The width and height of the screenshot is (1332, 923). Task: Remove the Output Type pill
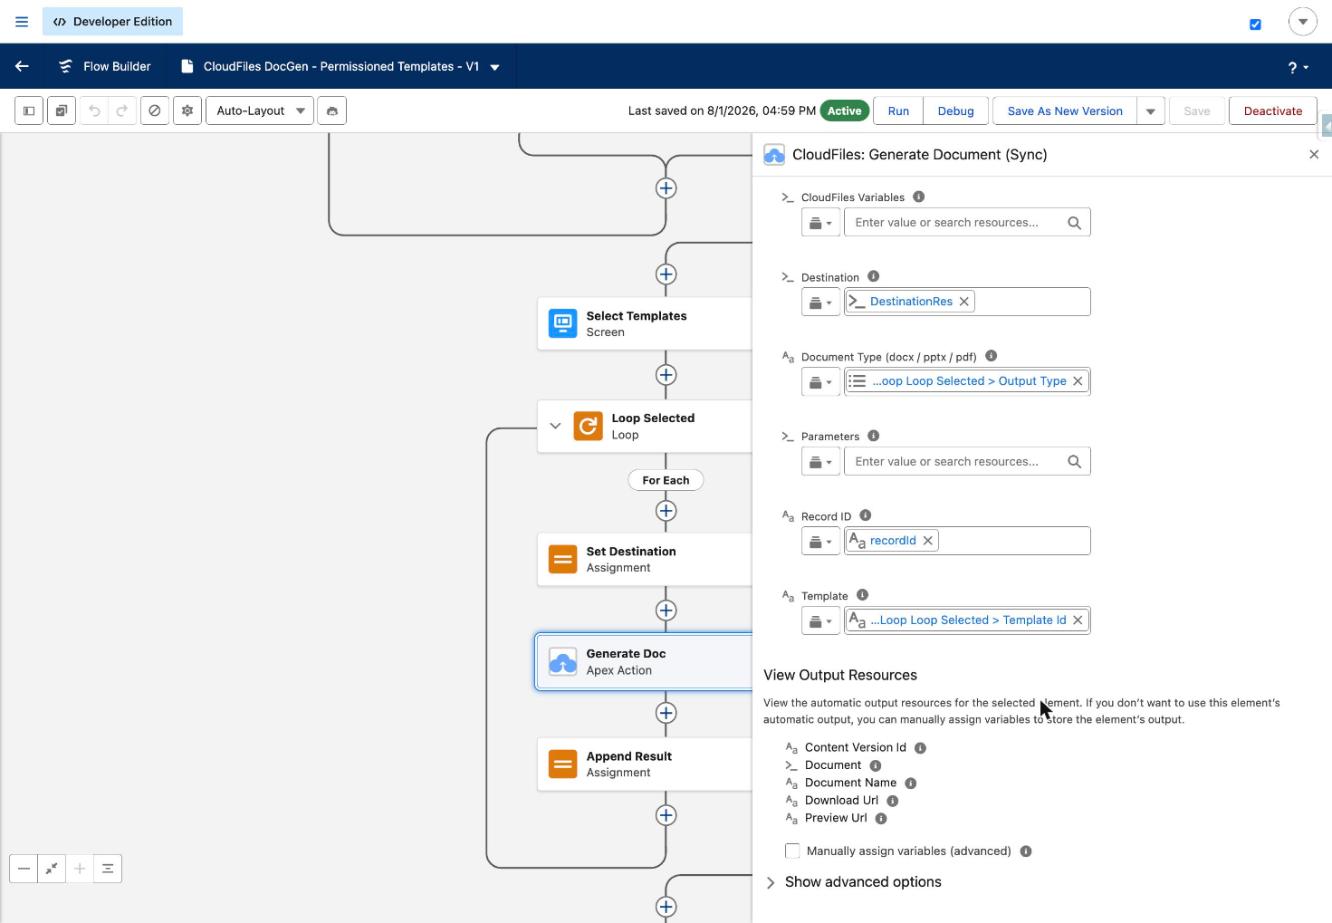[1078, 381]
